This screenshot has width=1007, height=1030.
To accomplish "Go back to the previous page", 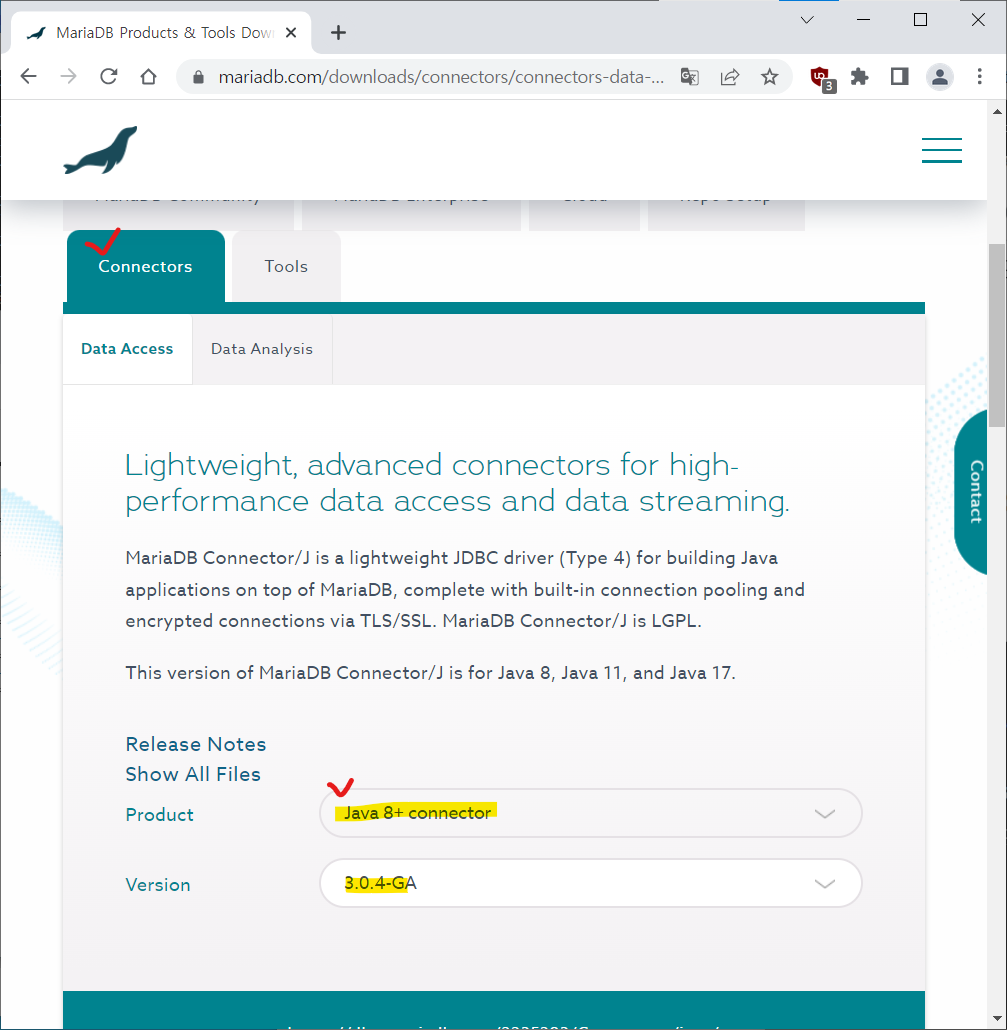I will point(28,76).
